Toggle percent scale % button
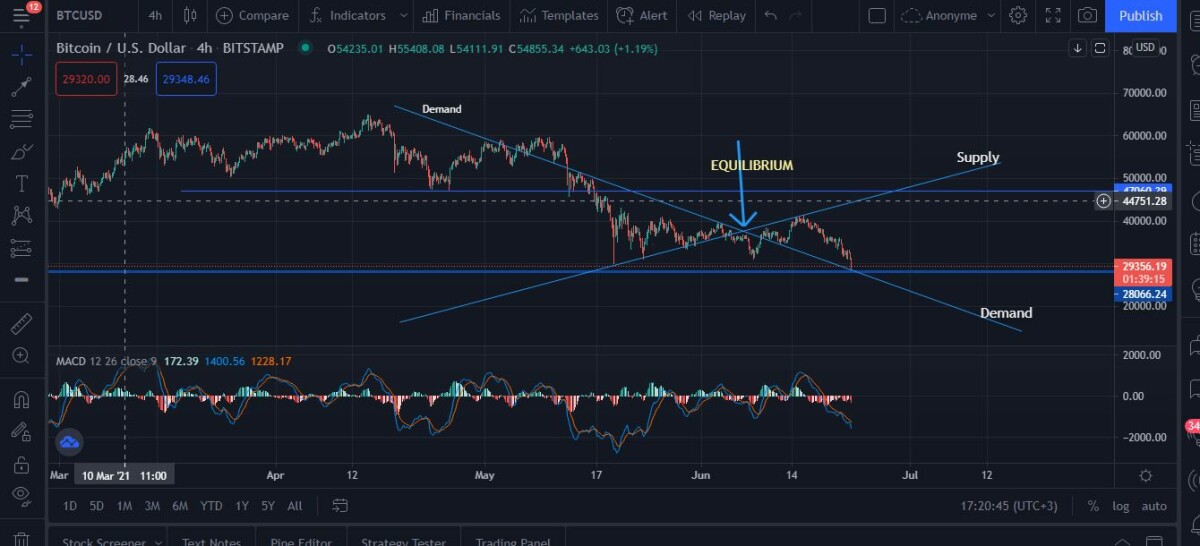1200x546 pixels. click(1093, 506)
